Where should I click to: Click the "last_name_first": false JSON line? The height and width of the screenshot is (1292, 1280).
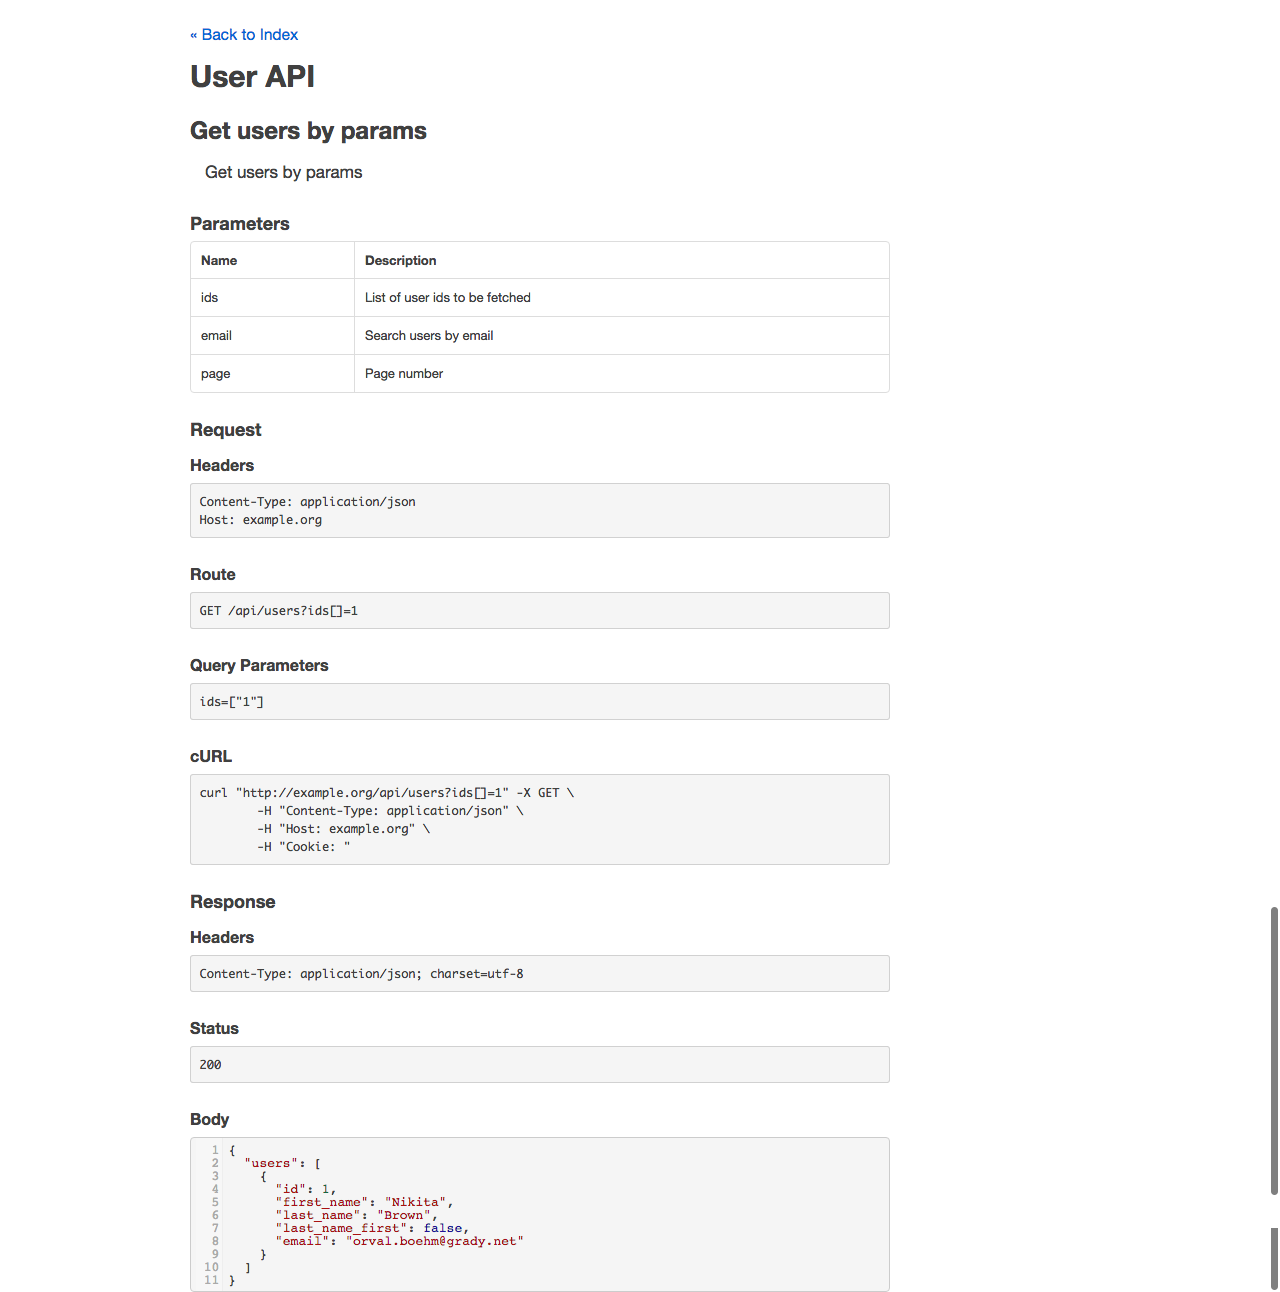coord(372,1228)
